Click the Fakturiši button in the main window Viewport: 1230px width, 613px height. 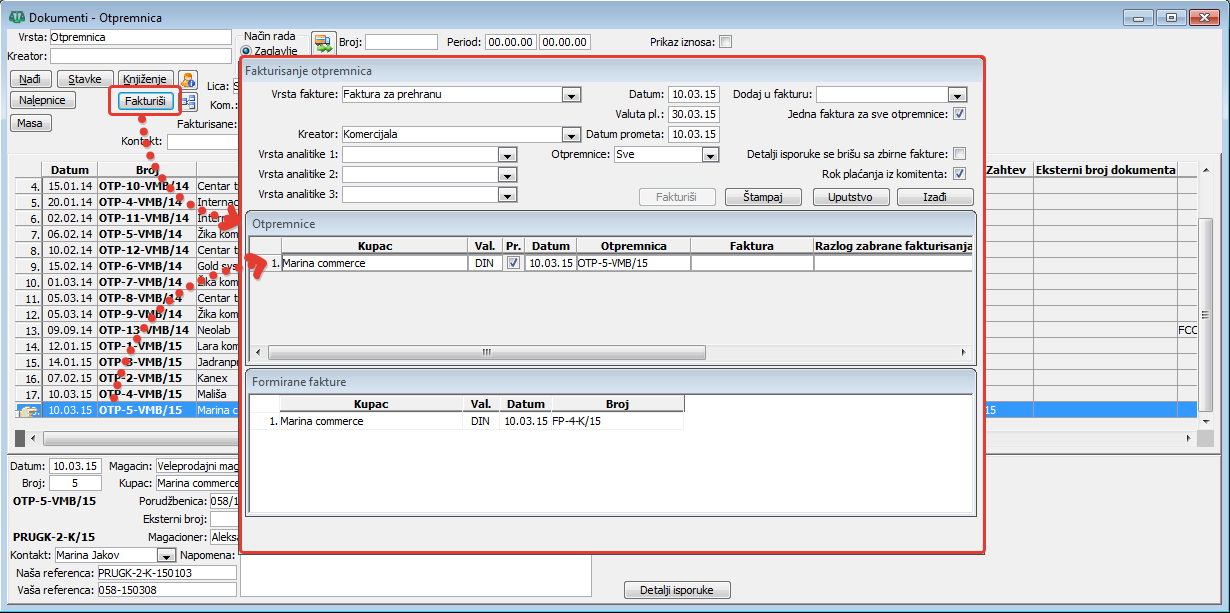[x=145, y=101]
